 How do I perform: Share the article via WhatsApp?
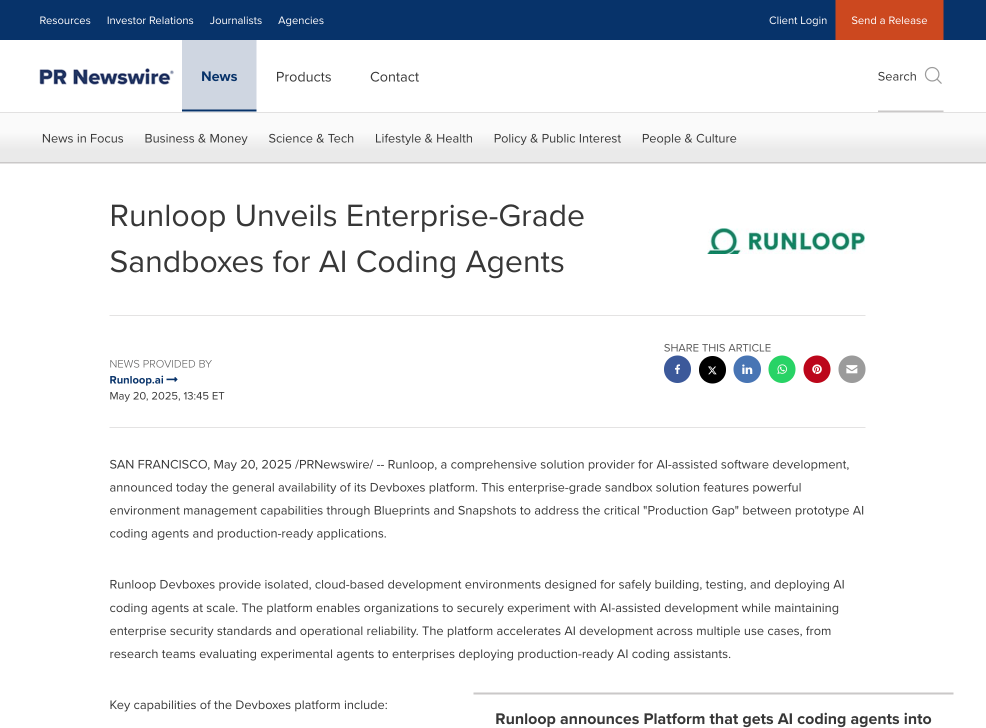(x=782, y=369)
